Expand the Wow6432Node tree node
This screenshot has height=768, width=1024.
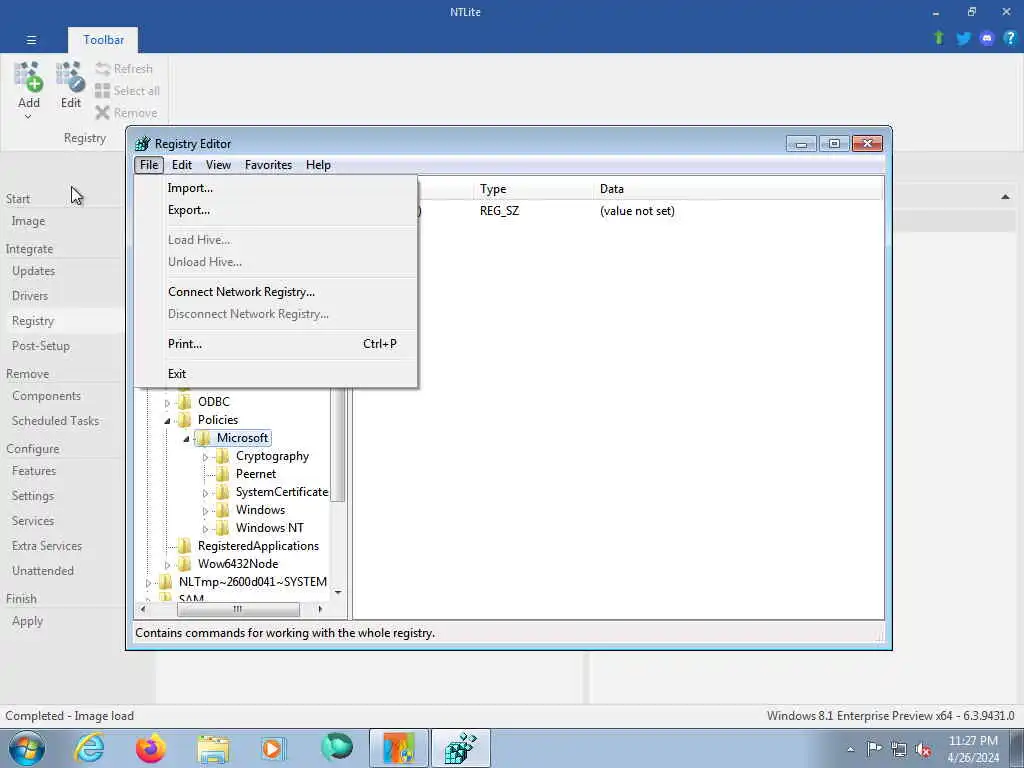coord(167,565)
